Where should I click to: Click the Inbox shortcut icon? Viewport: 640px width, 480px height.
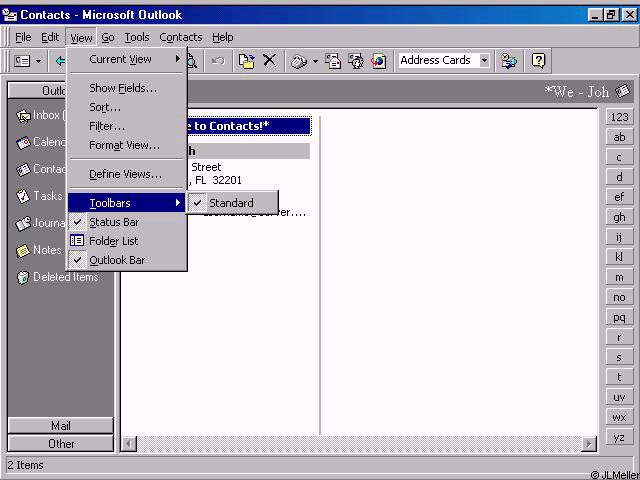click(23, 116)
